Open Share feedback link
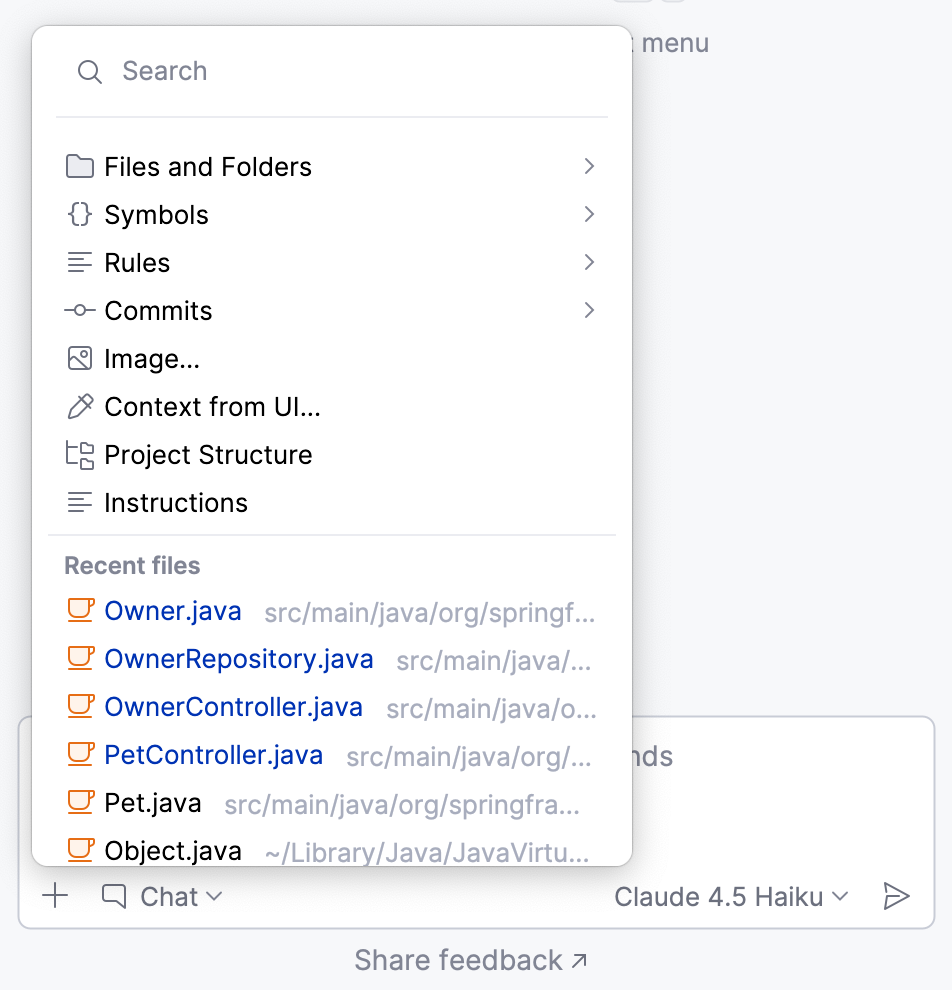The height and width of the screenshot is (990, 952). point(471,961)
